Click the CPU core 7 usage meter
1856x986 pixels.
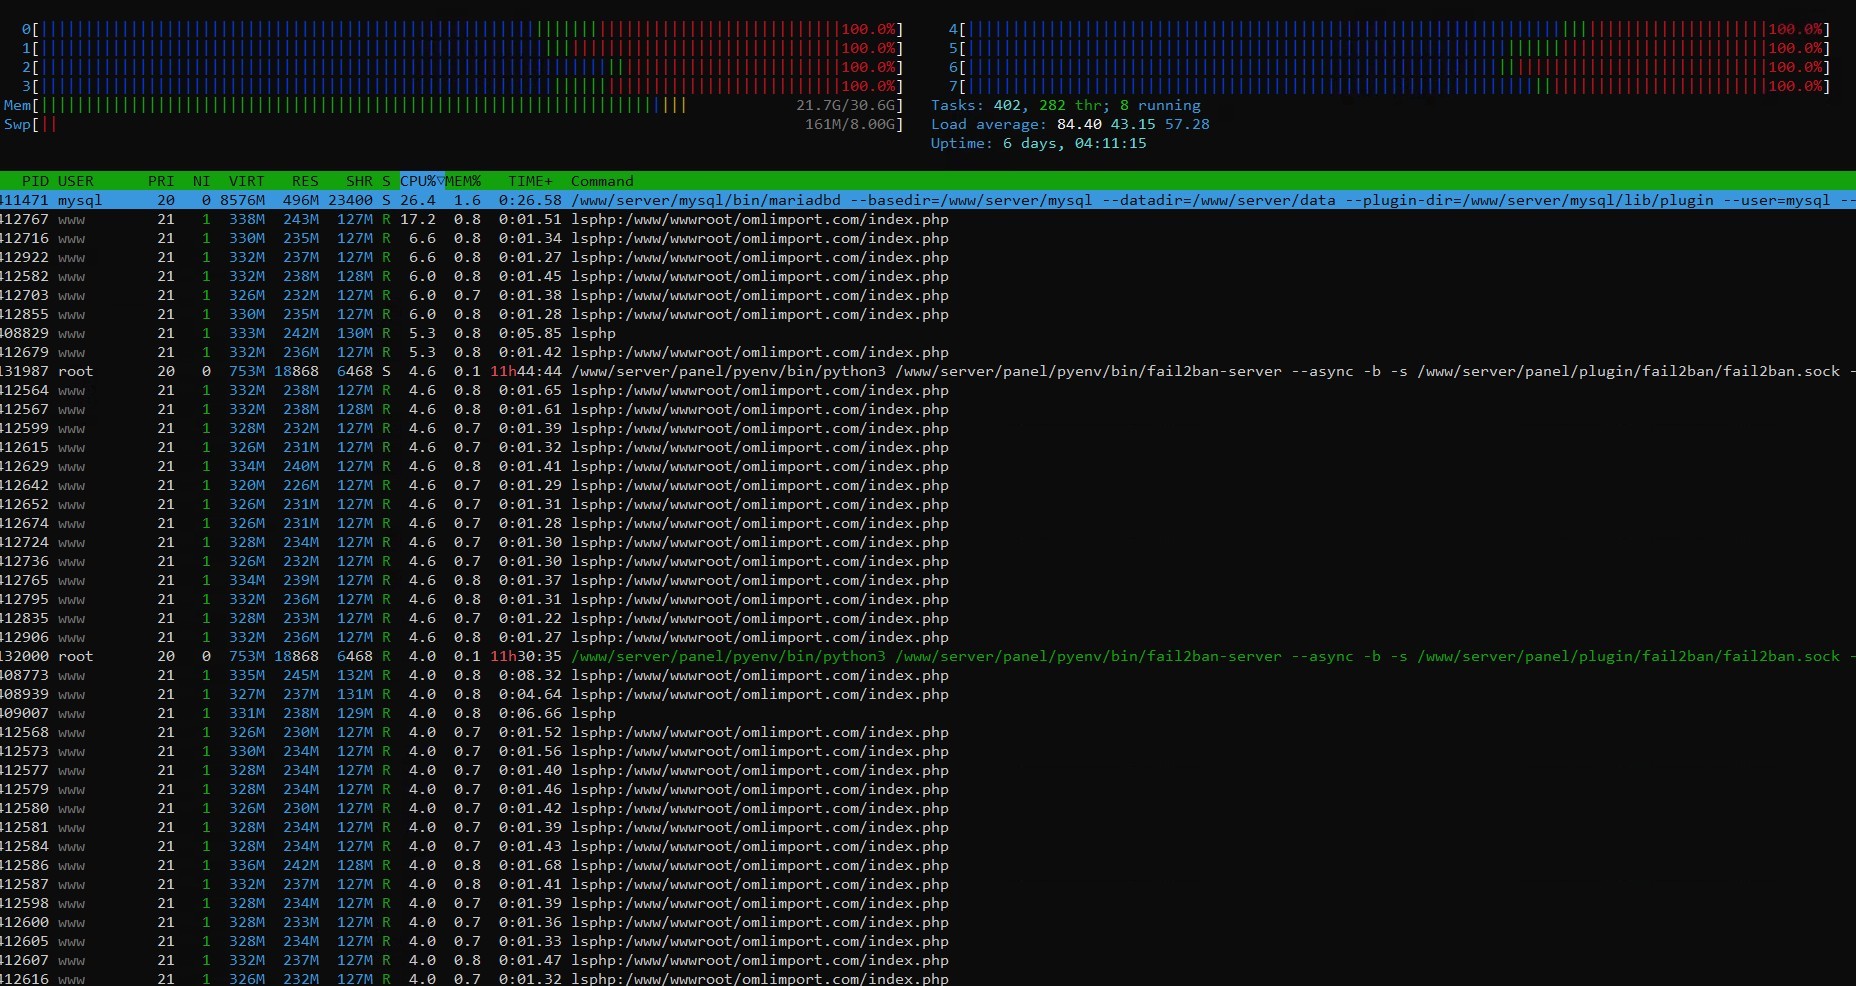click(x=1389, y=87)
